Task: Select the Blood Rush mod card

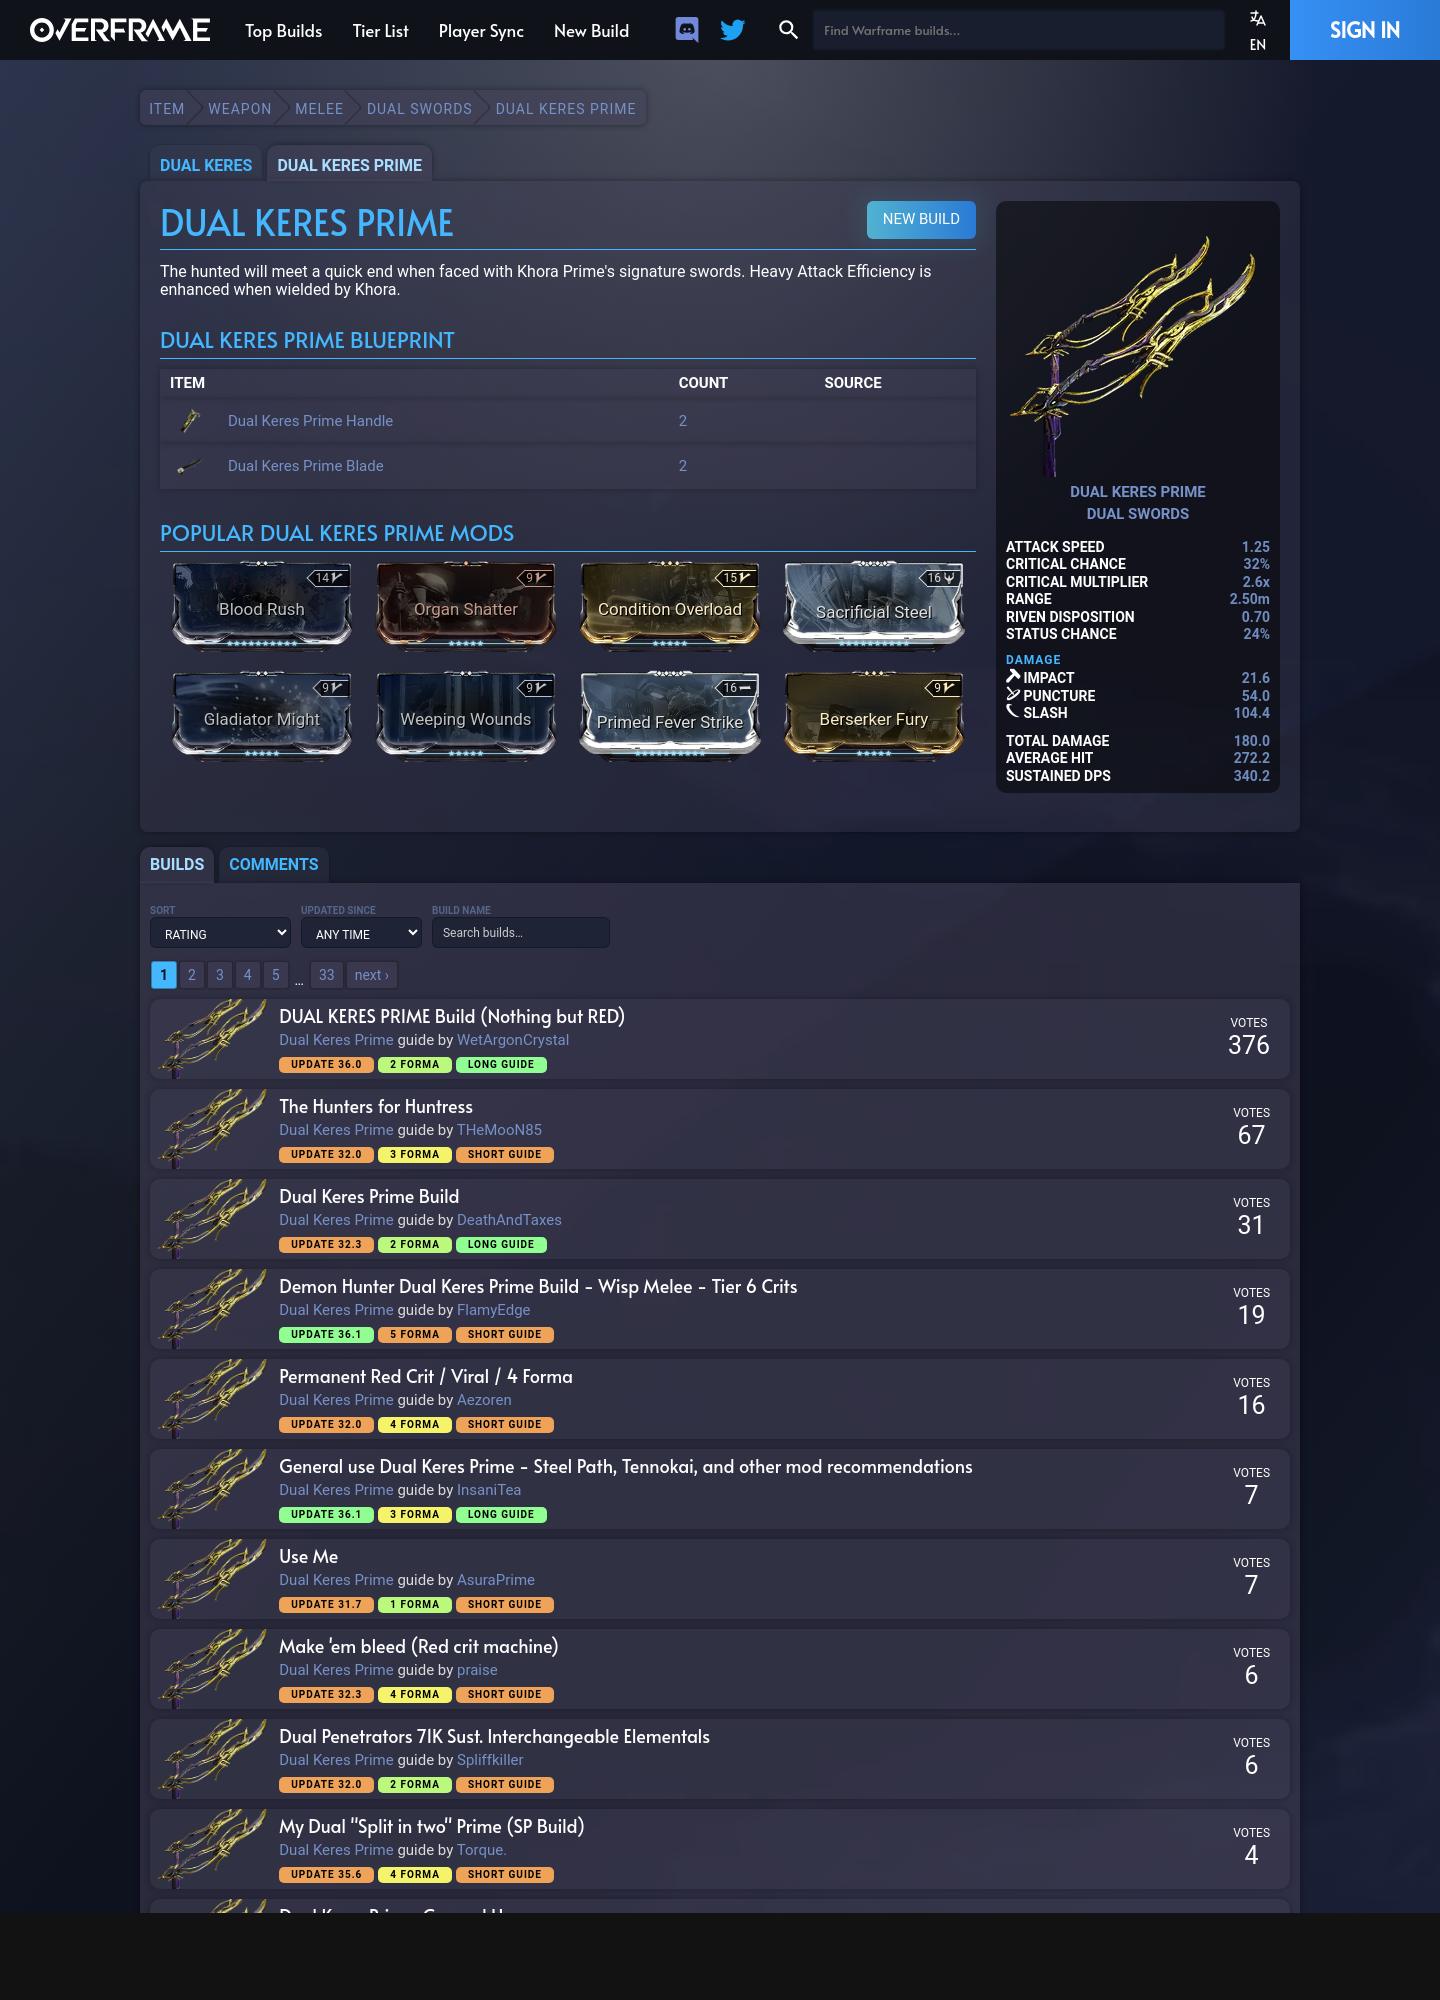Action: 262,606
